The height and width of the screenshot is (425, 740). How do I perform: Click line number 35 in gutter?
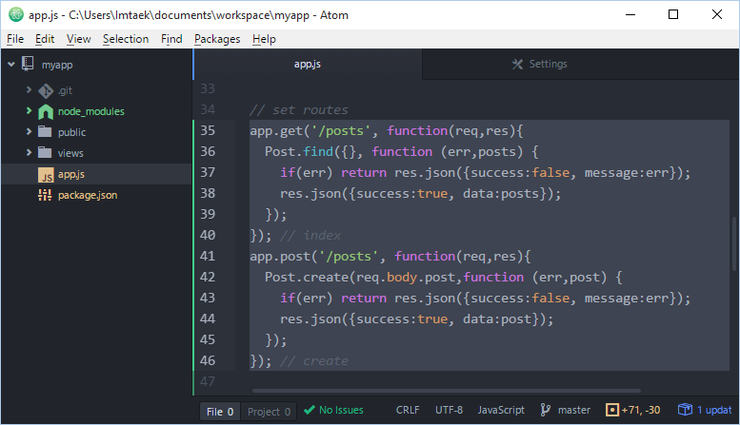point(208,130)
